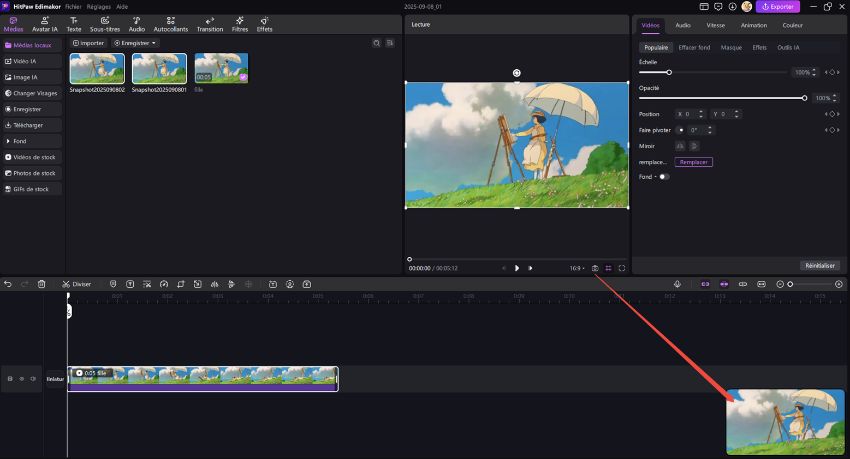The height and width of the screenshot is (459, 850).
Task: Click the user avatar in title bar
Action: (746, 7)
